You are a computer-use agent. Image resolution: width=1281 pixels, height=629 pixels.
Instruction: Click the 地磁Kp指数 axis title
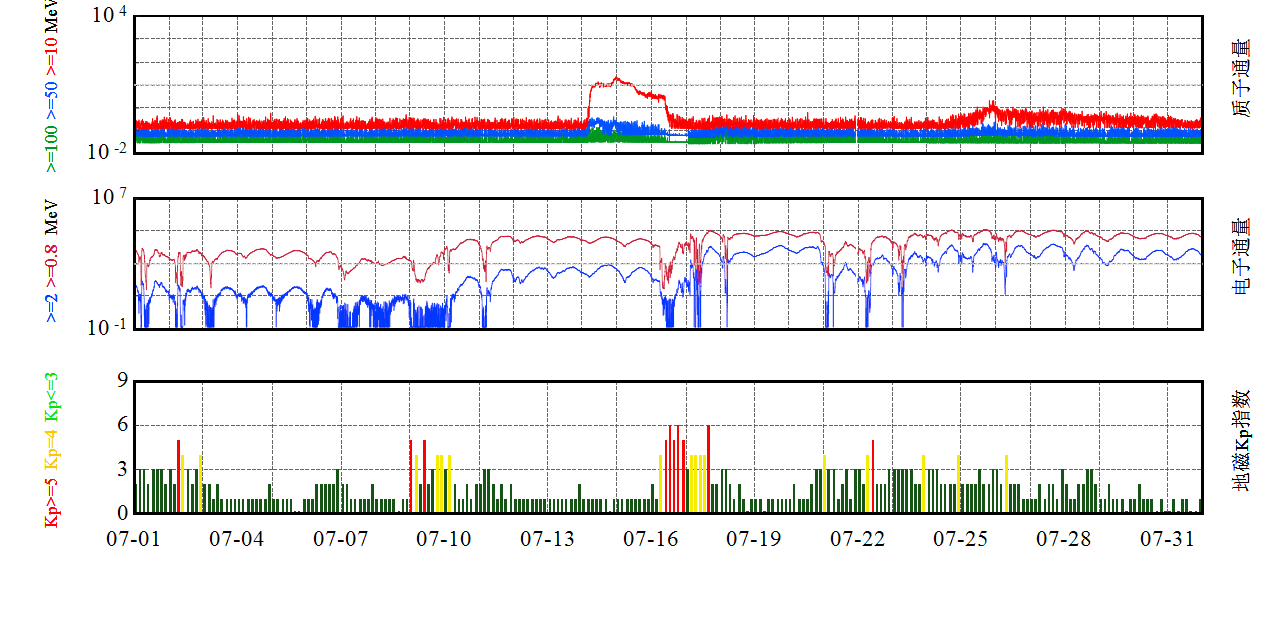pyautogui.click(x=1240, y=440)
